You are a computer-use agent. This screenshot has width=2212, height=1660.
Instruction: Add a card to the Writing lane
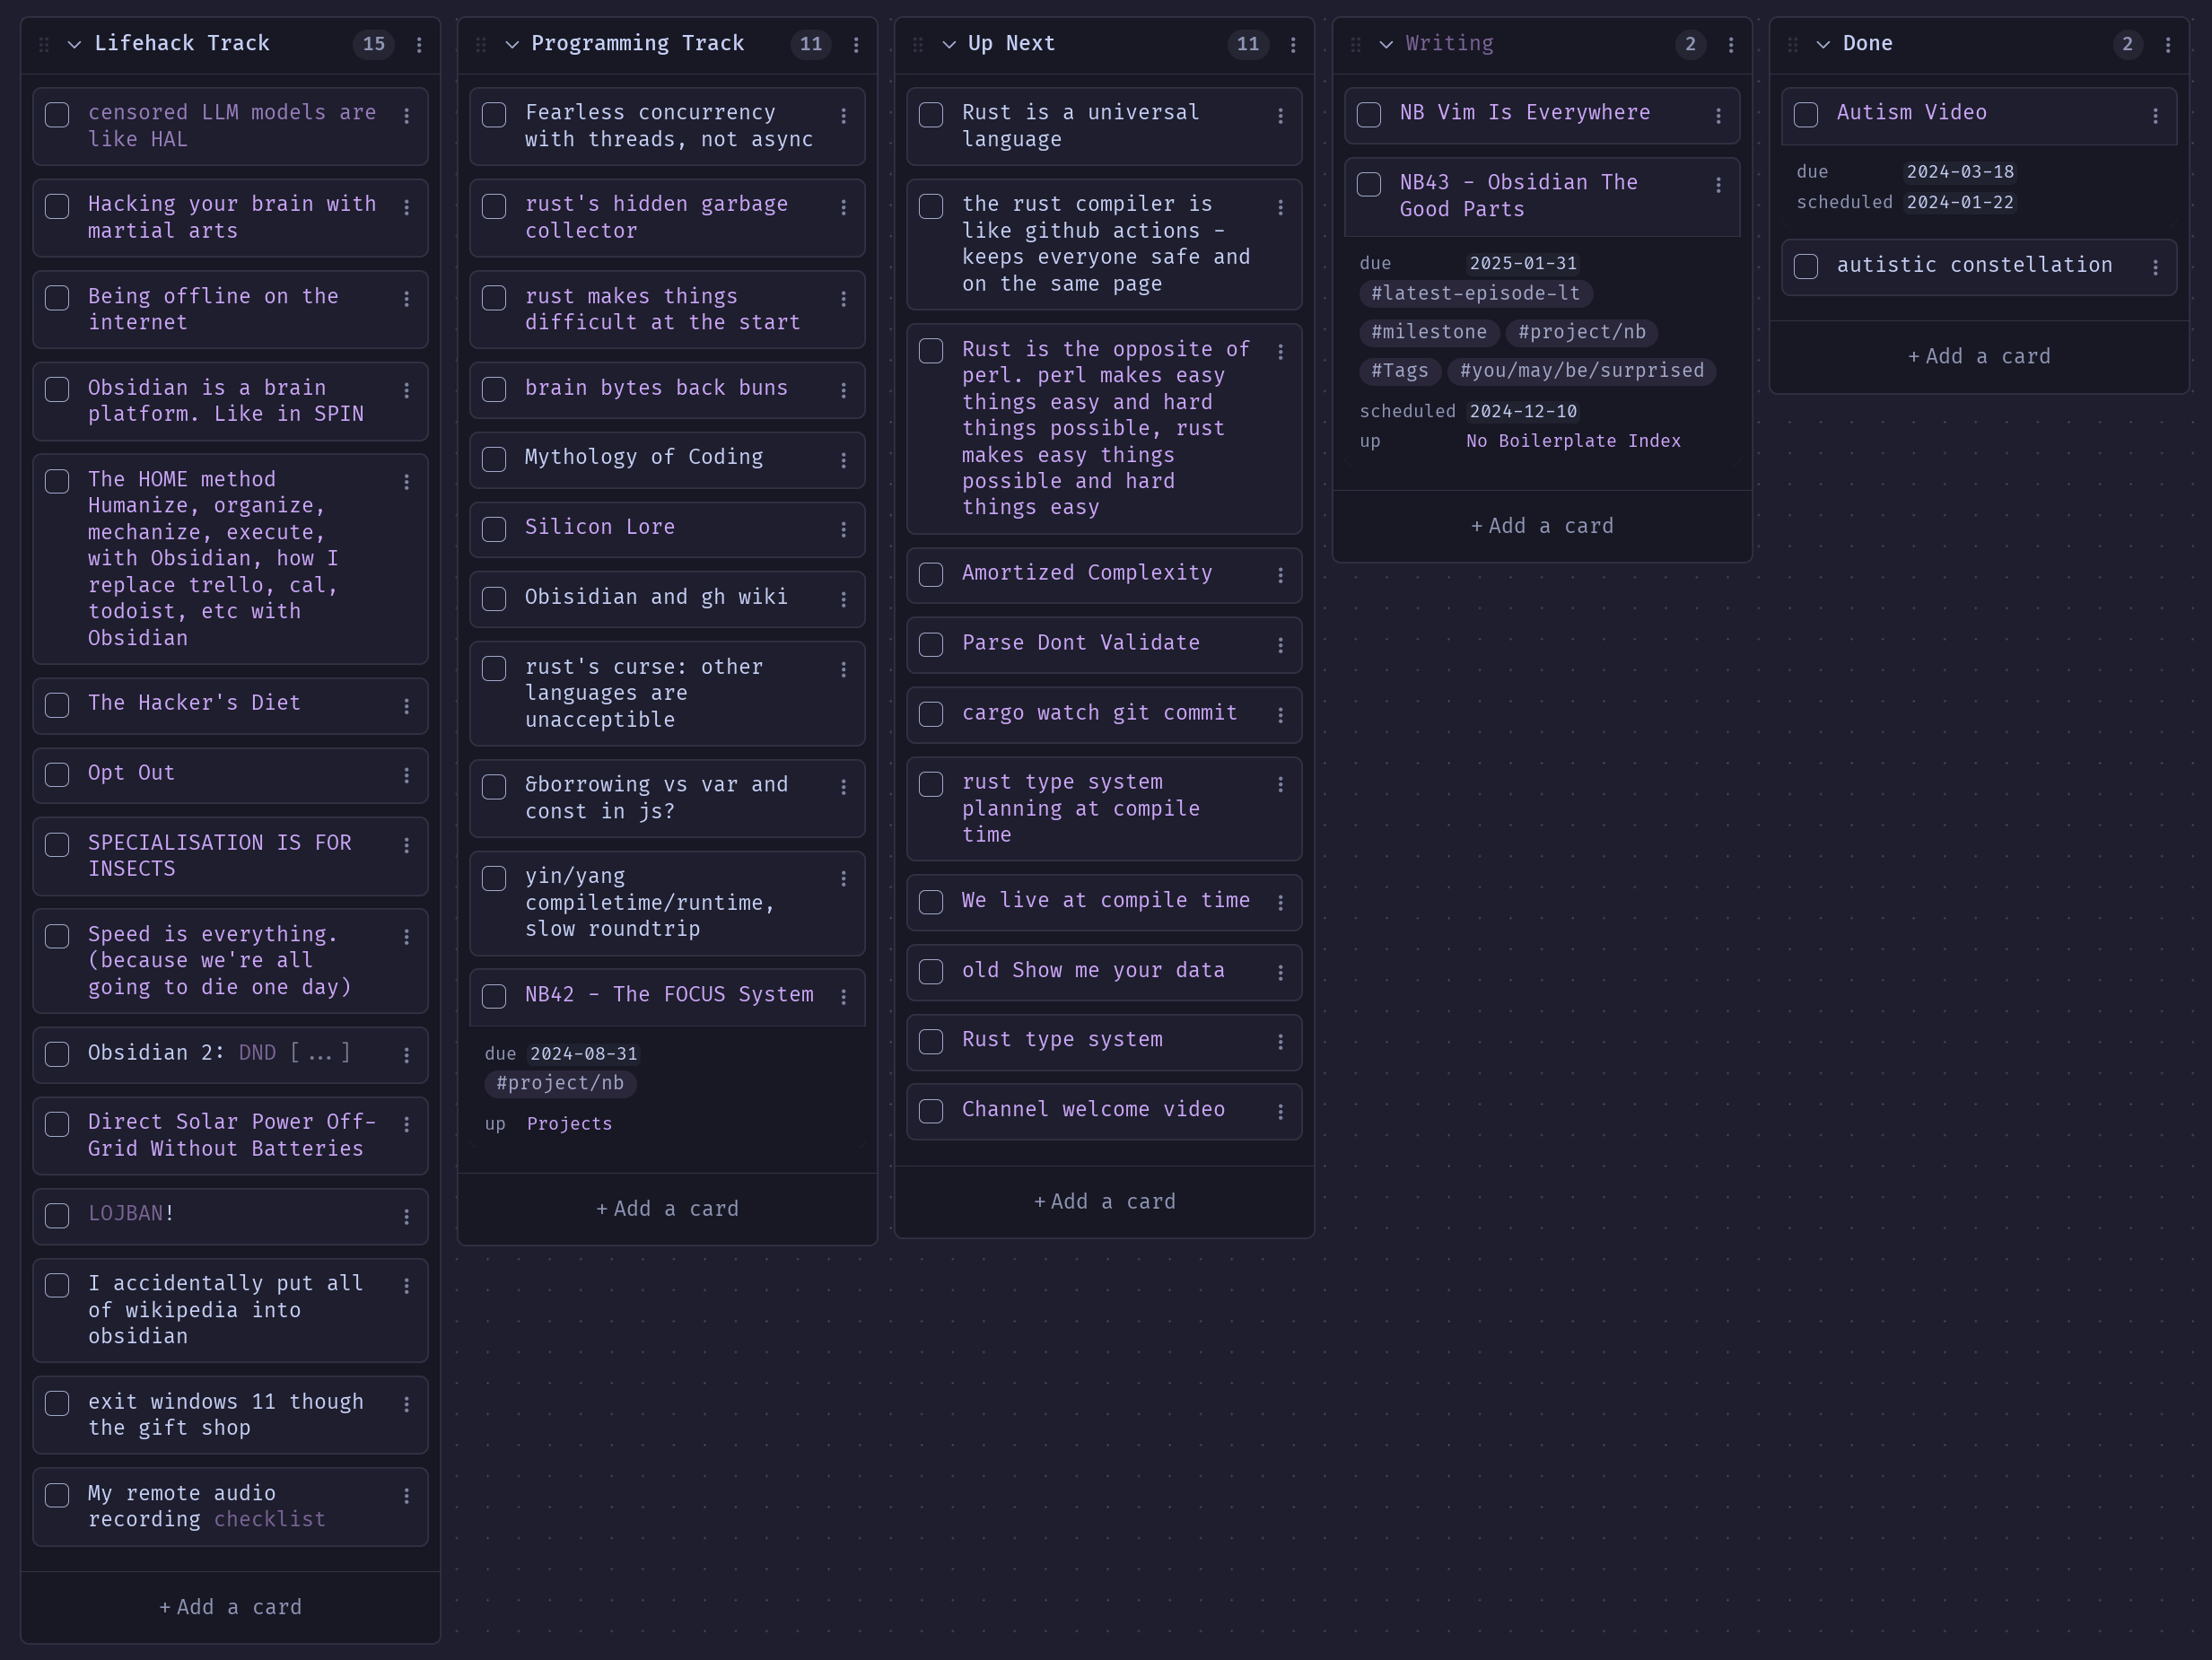click(1542, 526)
